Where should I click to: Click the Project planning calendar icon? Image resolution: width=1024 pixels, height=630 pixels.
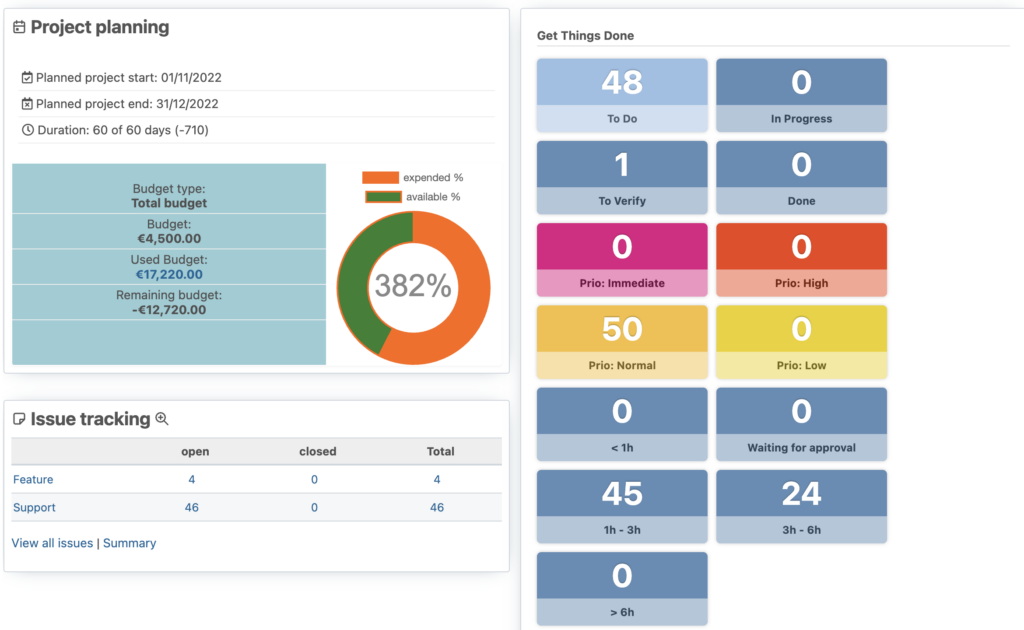click(19, 27)
